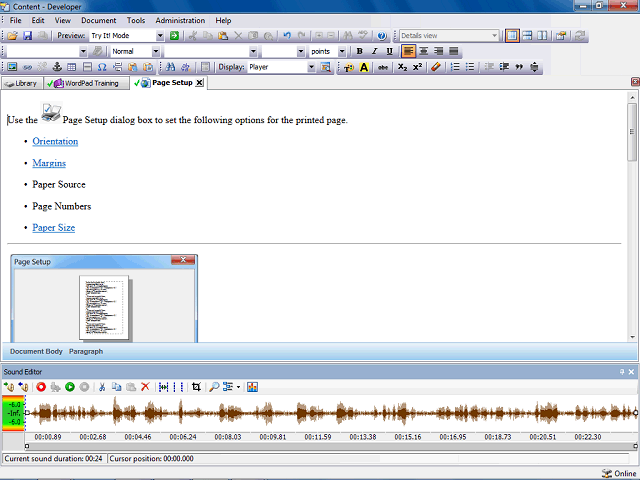Image resolution: width=640 pixels, height=480 pixels.
Task: Open the first empty formatting dropdown
Action: click(x=83, y=51)
